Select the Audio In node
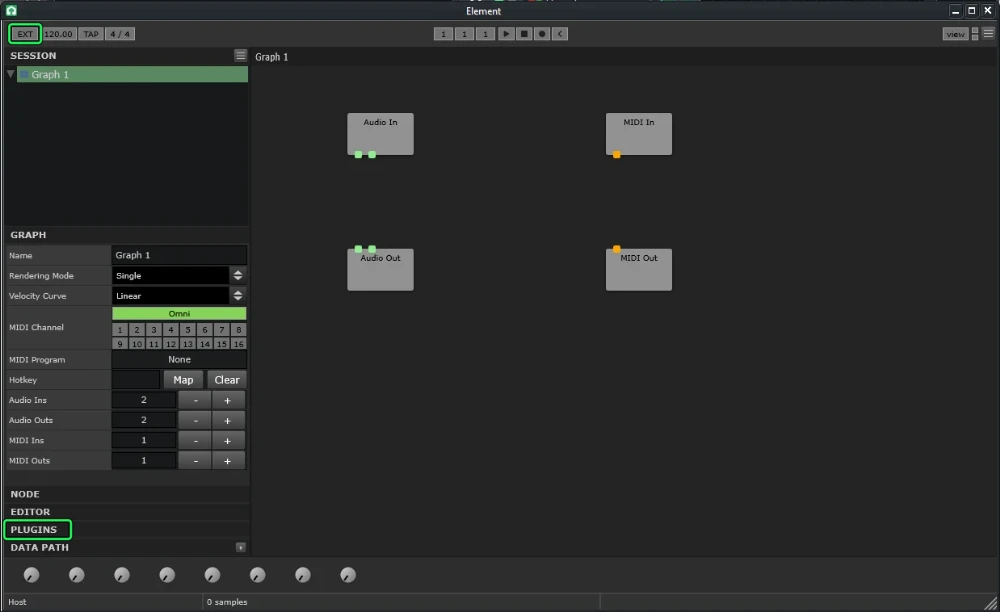The height and width of the screenshot is (612, 1000). point(380,134)
